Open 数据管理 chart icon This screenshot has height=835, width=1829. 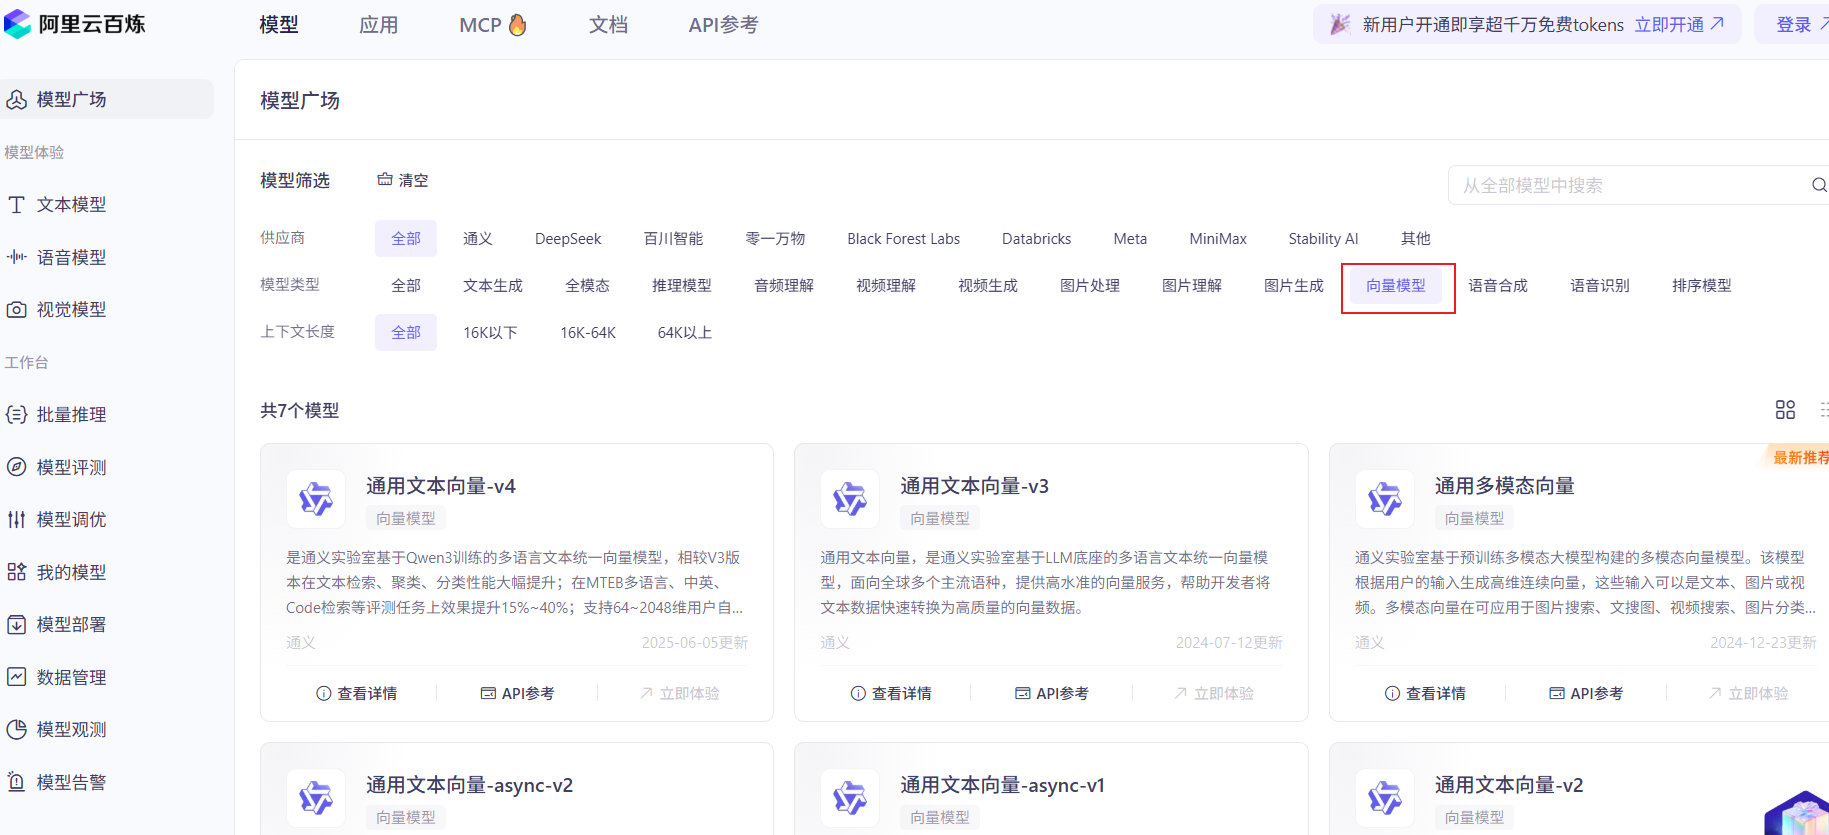coord(16,677)
